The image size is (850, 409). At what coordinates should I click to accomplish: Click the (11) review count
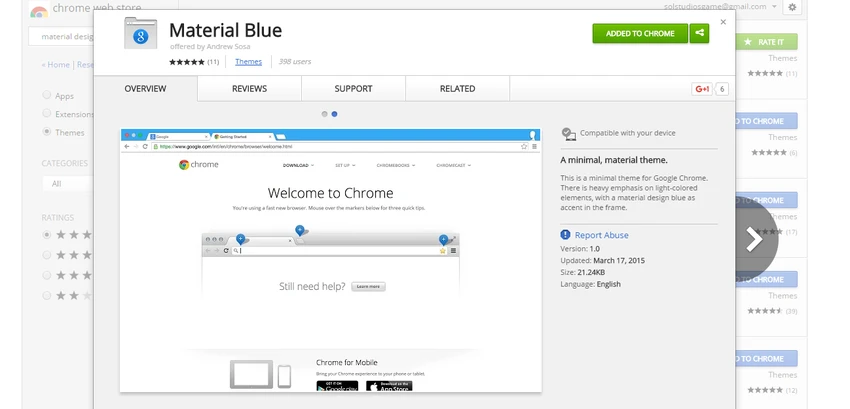213,62
